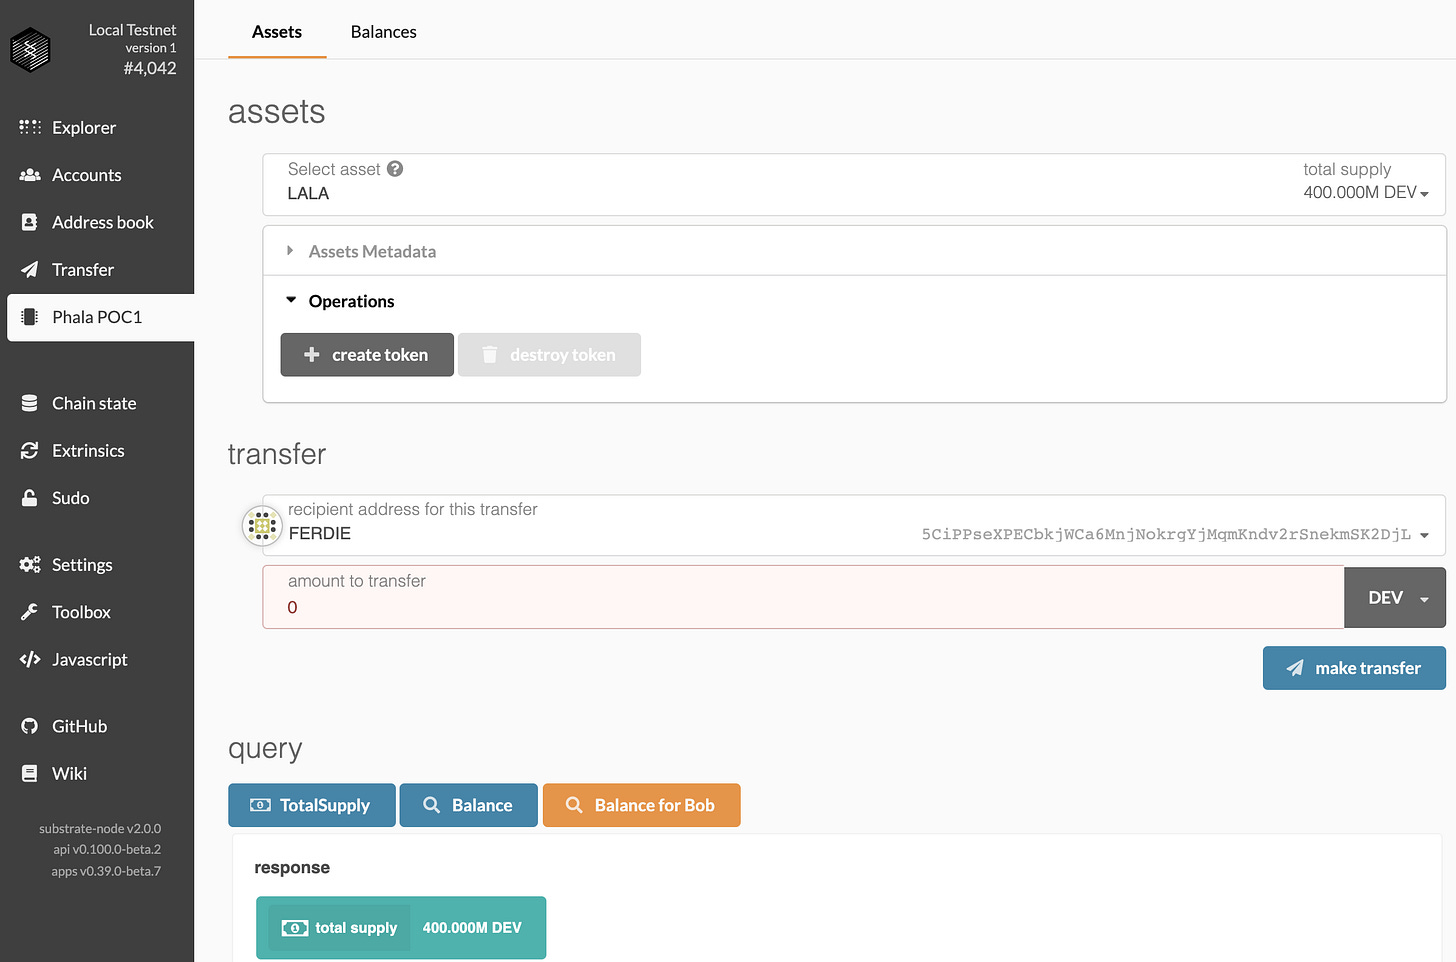1456x962 pixels.
Task: Open the Wiki link in sidebar
Action: [97, 773]
